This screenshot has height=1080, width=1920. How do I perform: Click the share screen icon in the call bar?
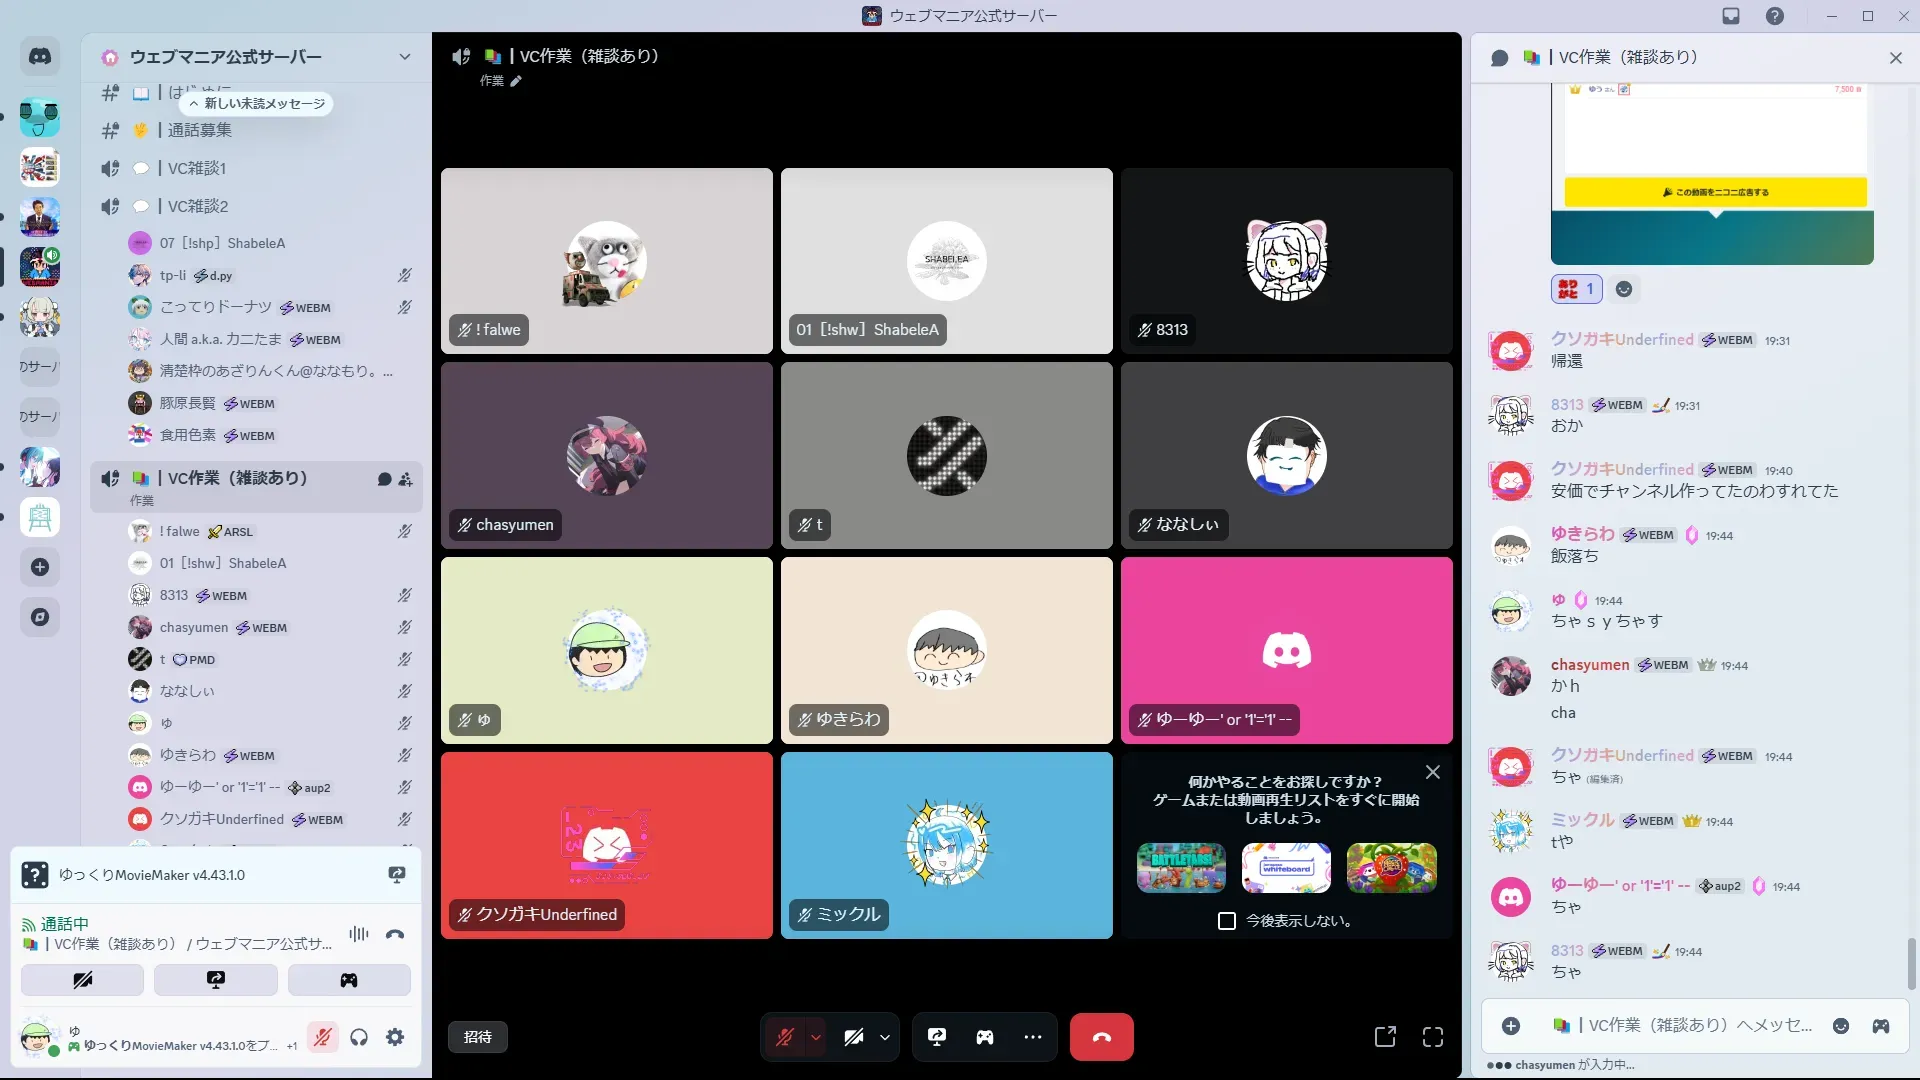click(x=937, y=1037)
